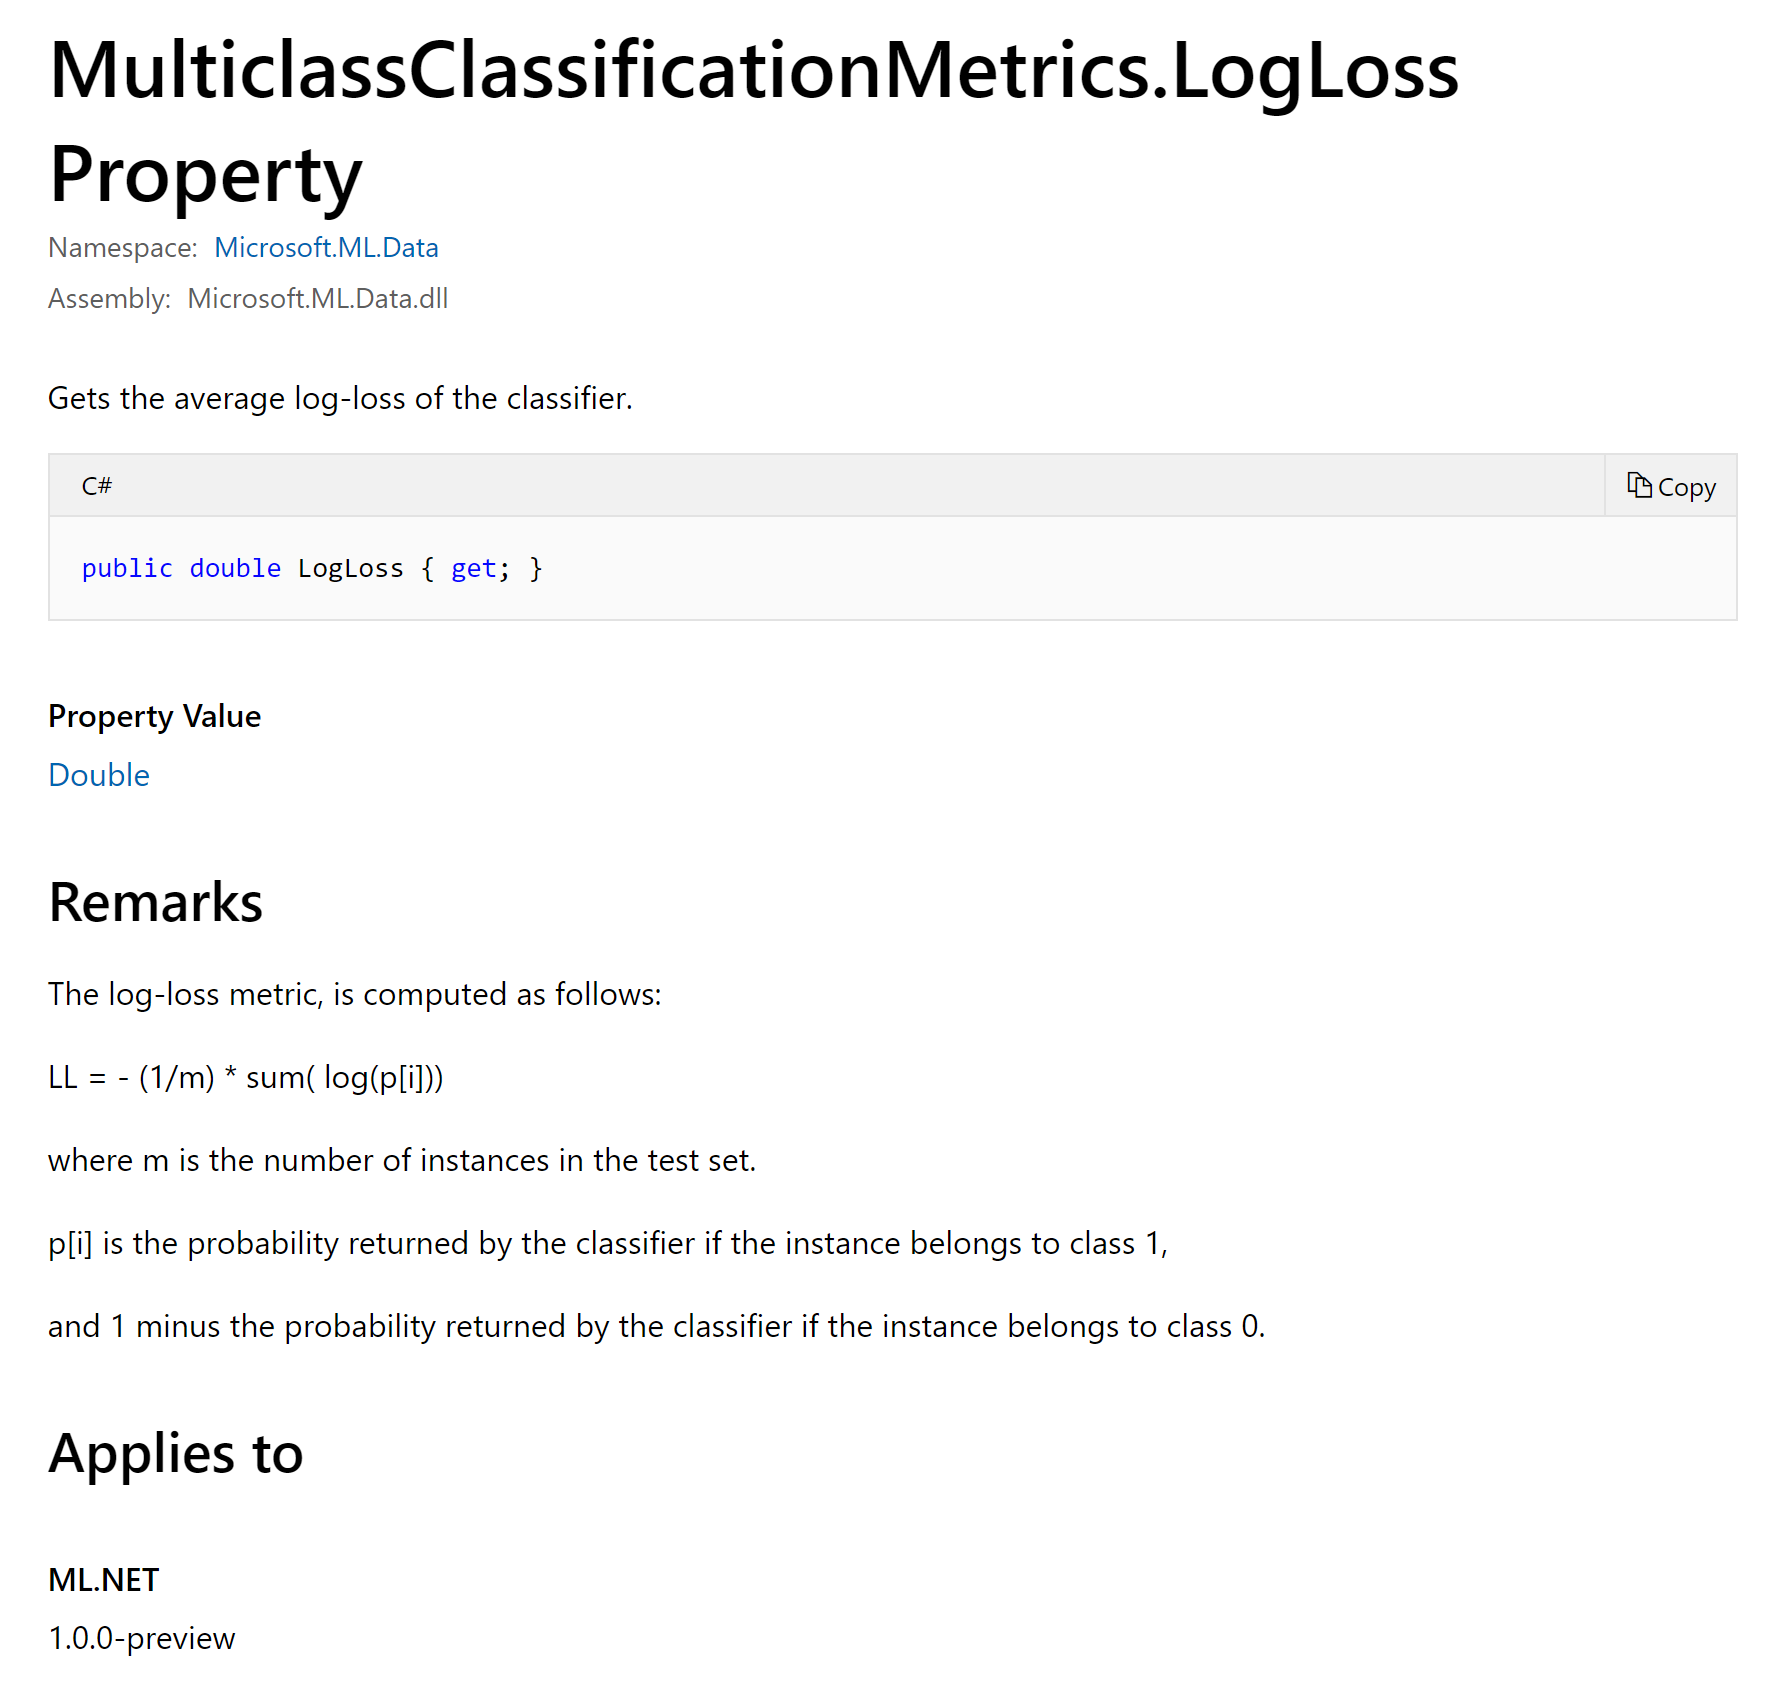The width and height of the screenshot is (1774, 1685).
Task: Click the Remarks heading
Action: point(156,902)
